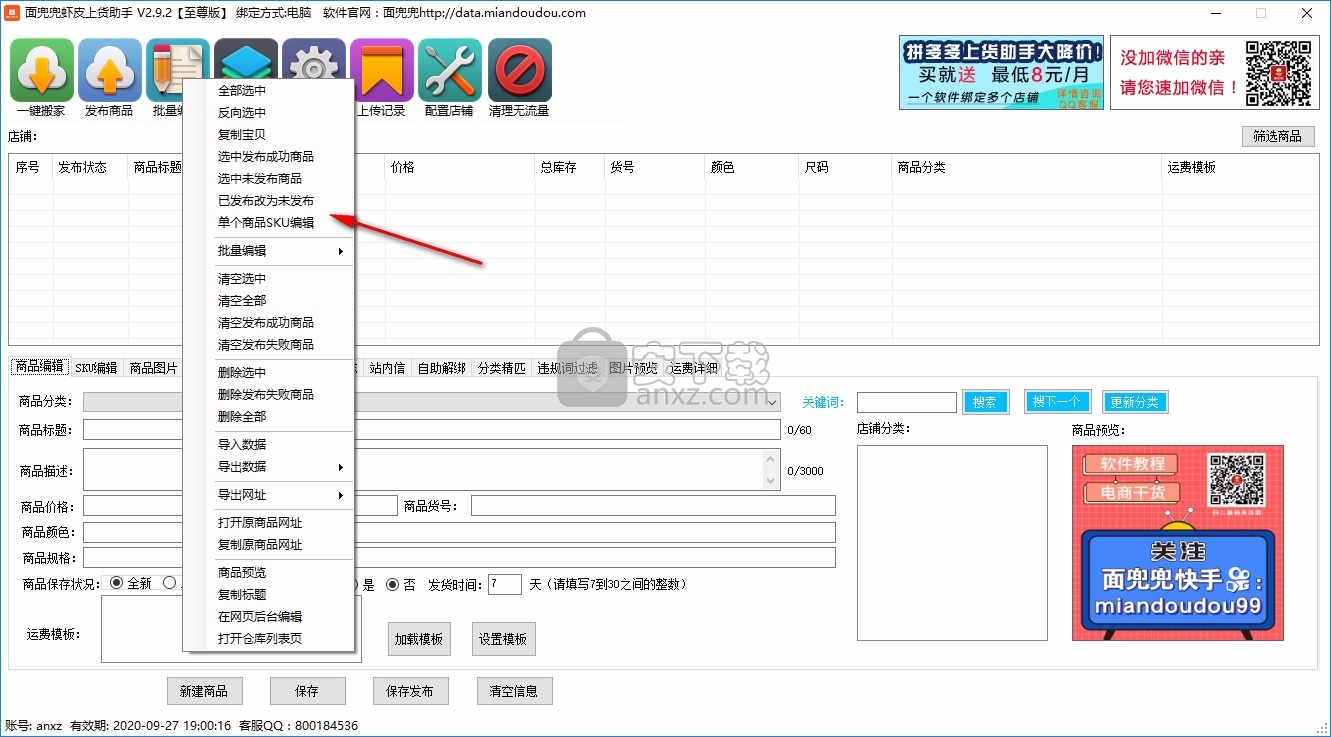The height and width of the screenshot is (737, 1331).
Task: Click the 清空信息 button
Action: pyautogui.click(x=514, y=691)
